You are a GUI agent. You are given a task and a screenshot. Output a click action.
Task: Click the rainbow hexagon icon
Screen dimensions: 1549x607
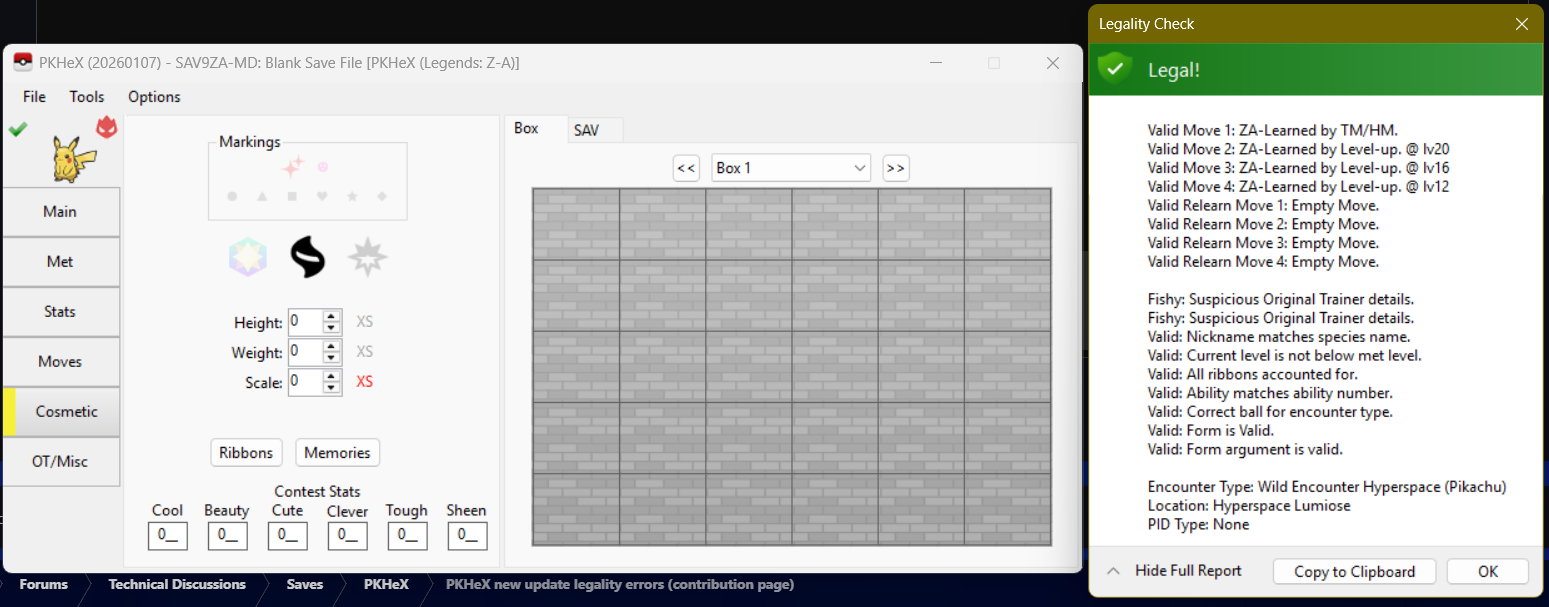tap(247, 259)
